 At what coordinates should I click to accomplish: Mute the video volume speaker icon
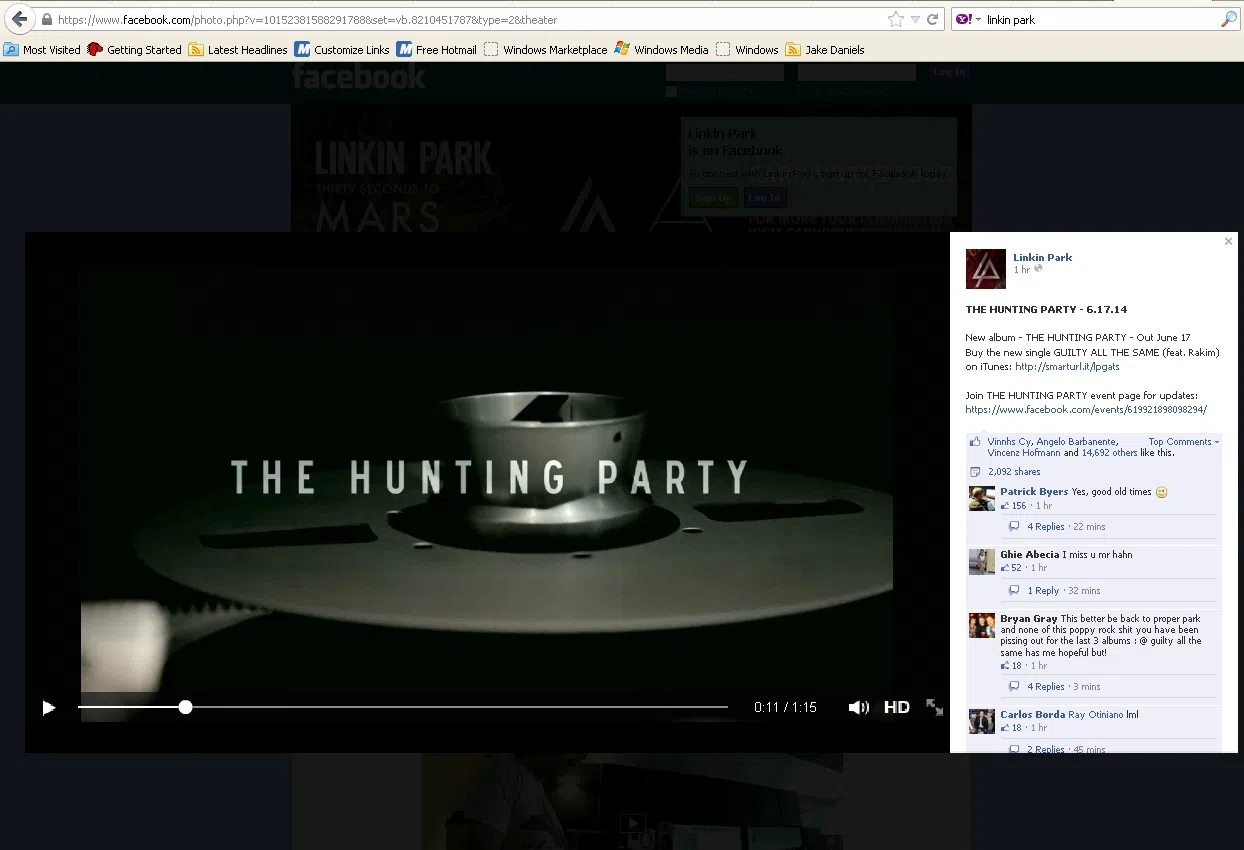click(858, 707)
